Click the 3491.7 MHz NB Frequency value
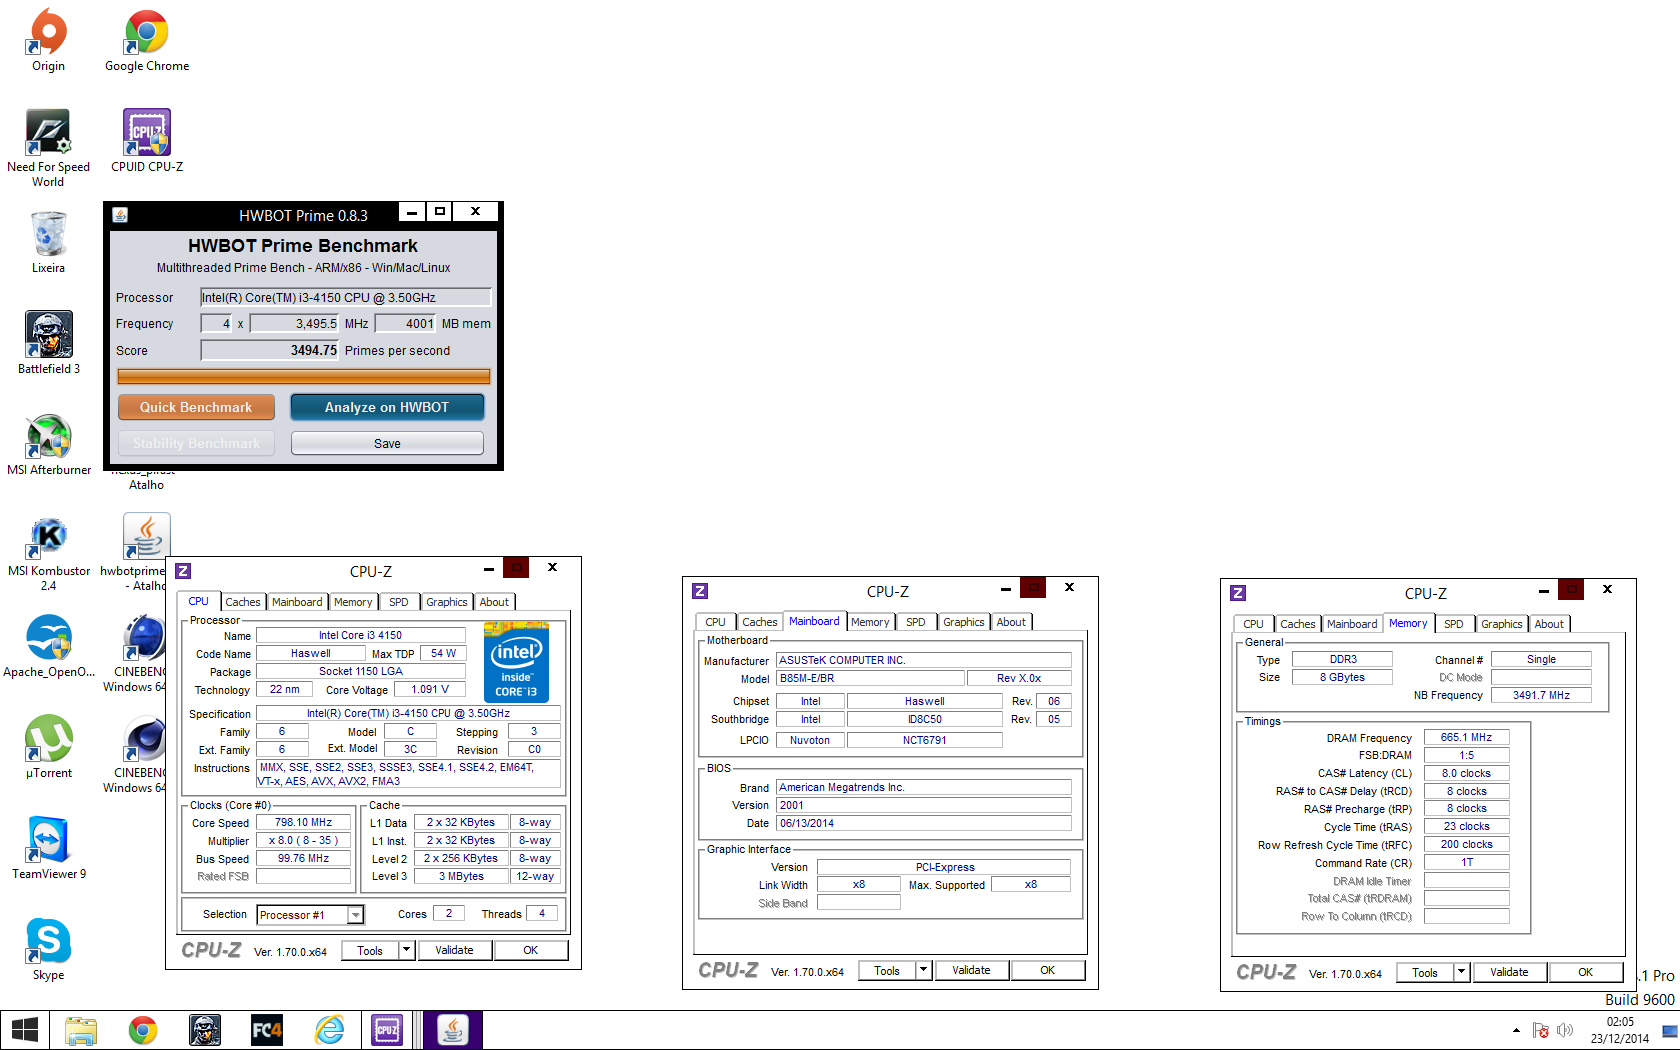The width and height of the screenshot is (1680, 1050). click(1541, 695)
